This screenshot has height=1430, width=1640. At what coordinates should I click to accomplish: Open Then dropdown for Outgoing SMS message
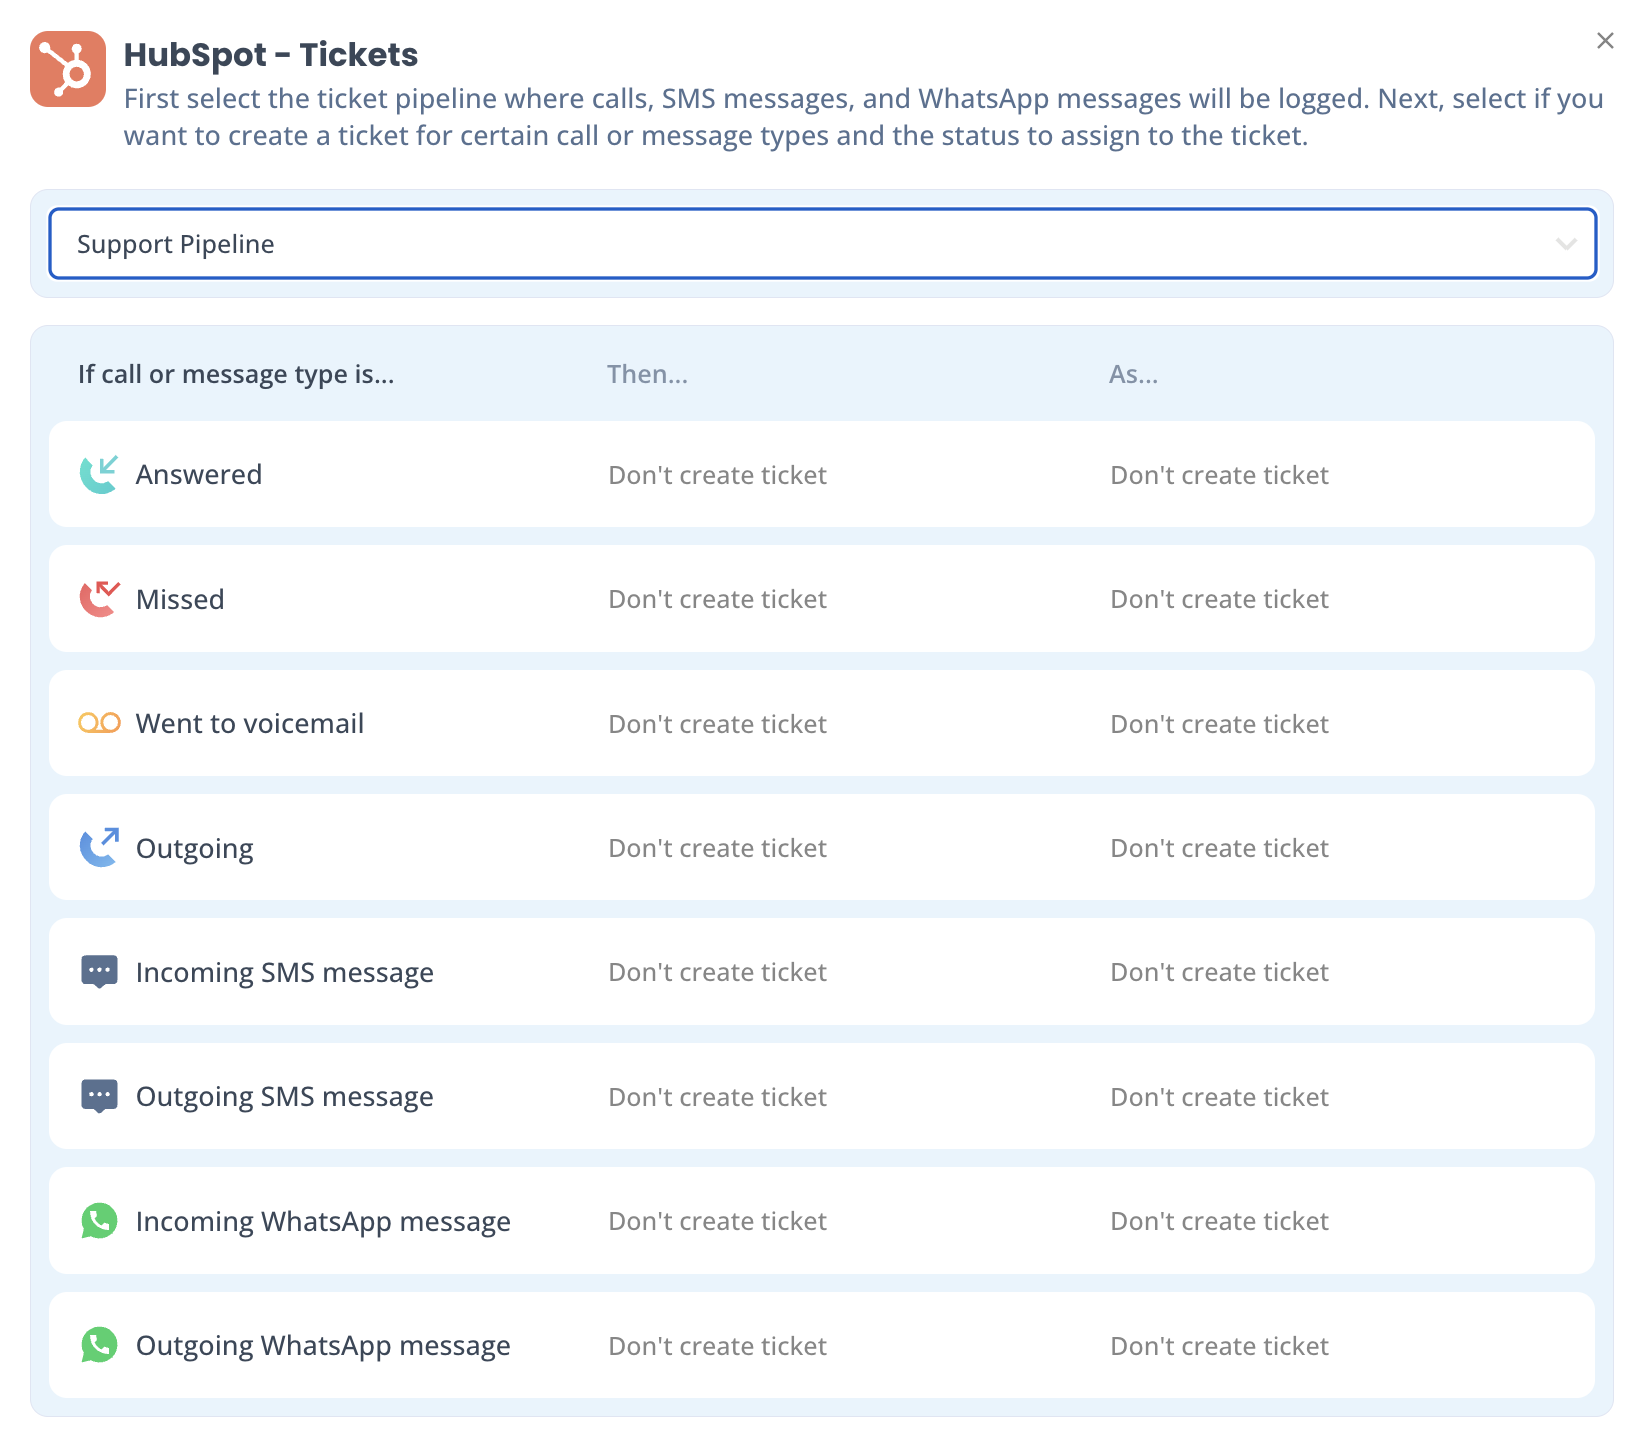pos(718,1097)
